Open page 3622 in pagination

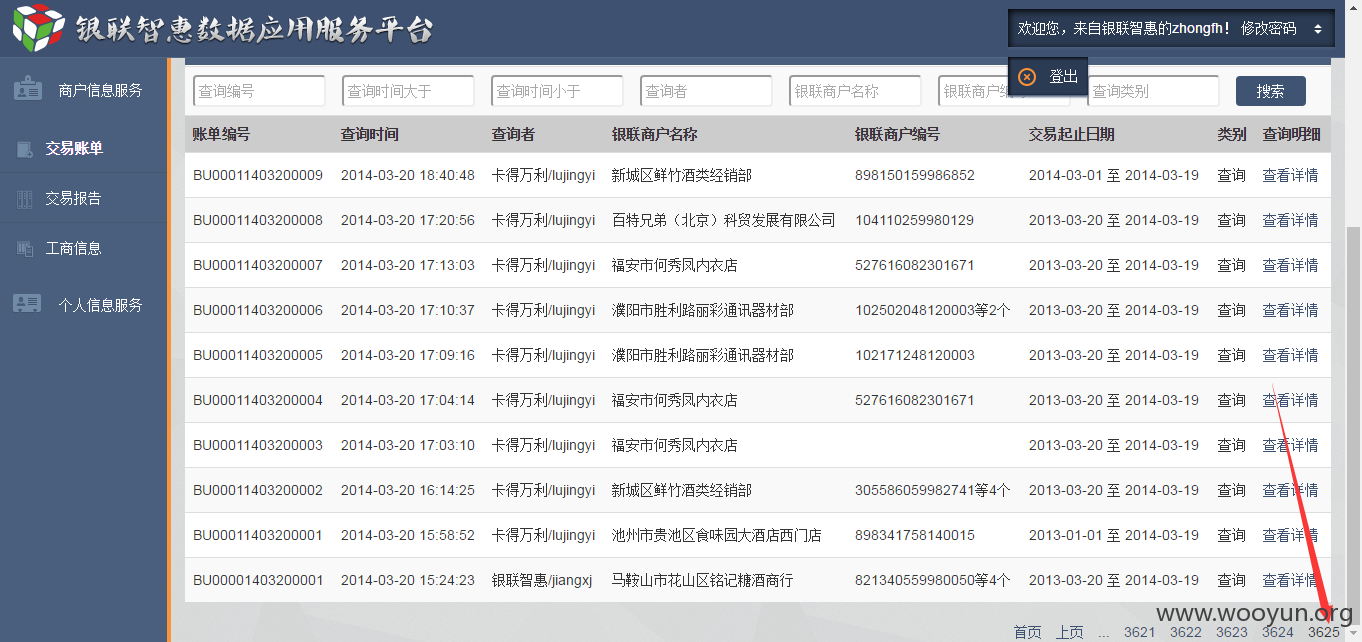coord(1185,631)
